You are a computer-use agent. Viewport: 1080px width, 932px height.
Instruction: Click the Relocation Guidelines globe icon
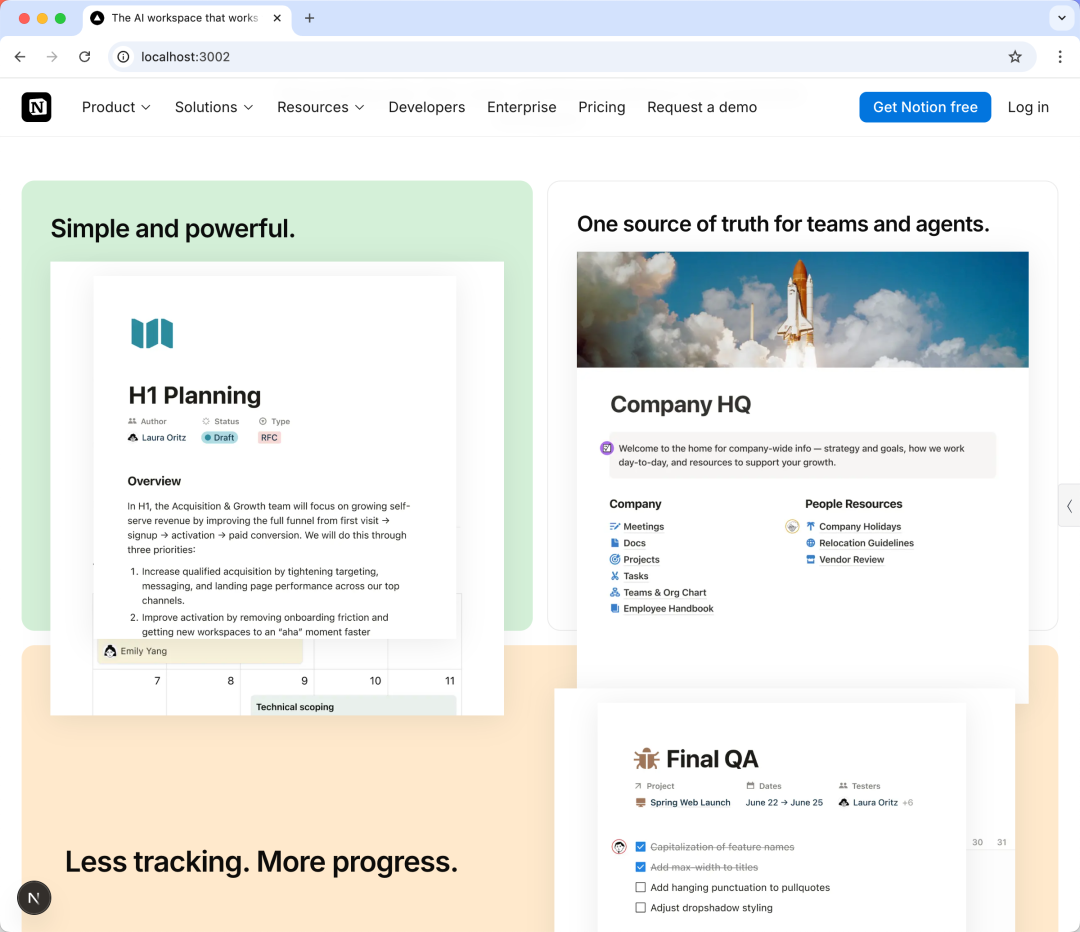point(811,543)
